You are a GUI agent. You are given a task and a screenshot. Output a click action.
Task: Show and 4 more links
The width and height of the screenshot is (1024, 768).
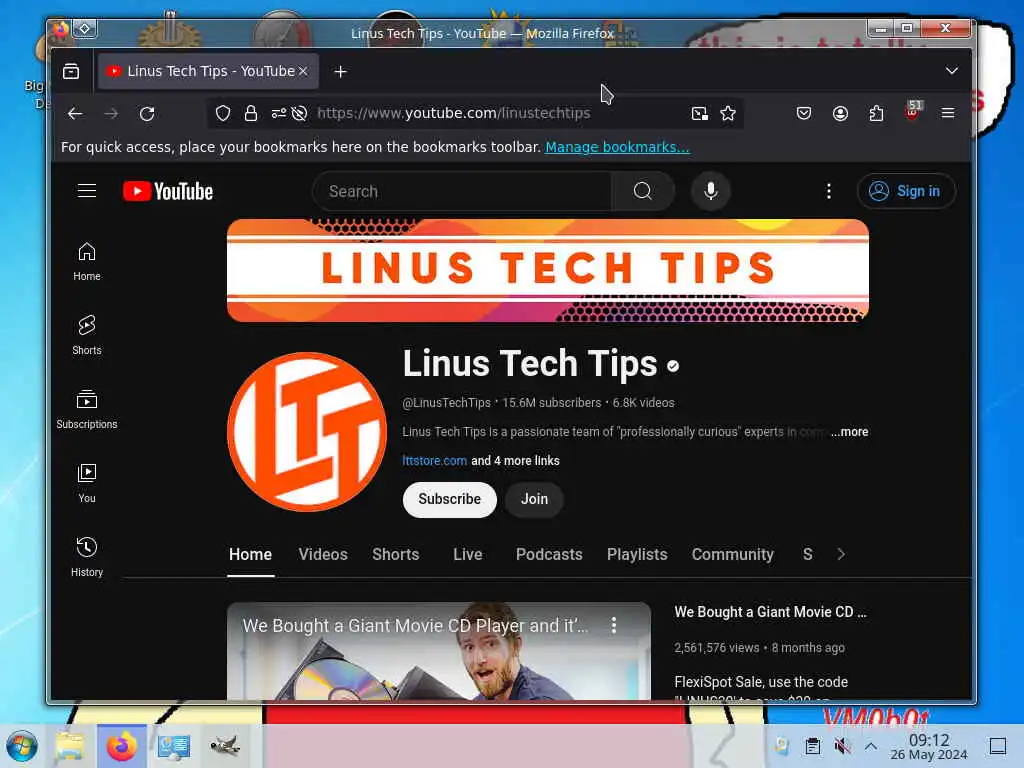(x=515, y=460)
